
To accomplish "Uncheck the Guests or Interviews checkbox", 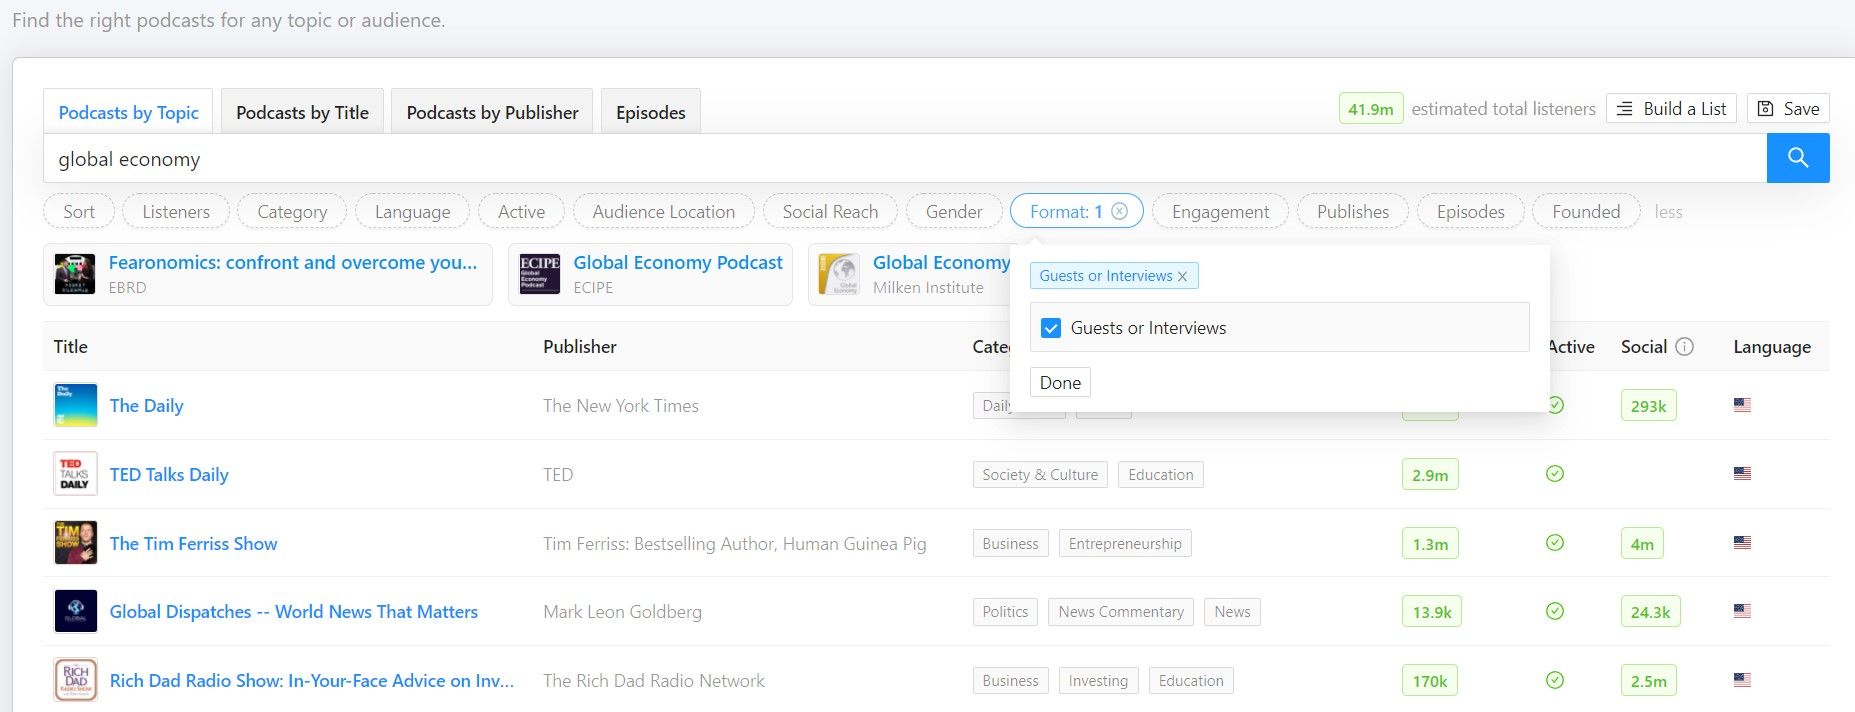I will tap(1051, 328).
